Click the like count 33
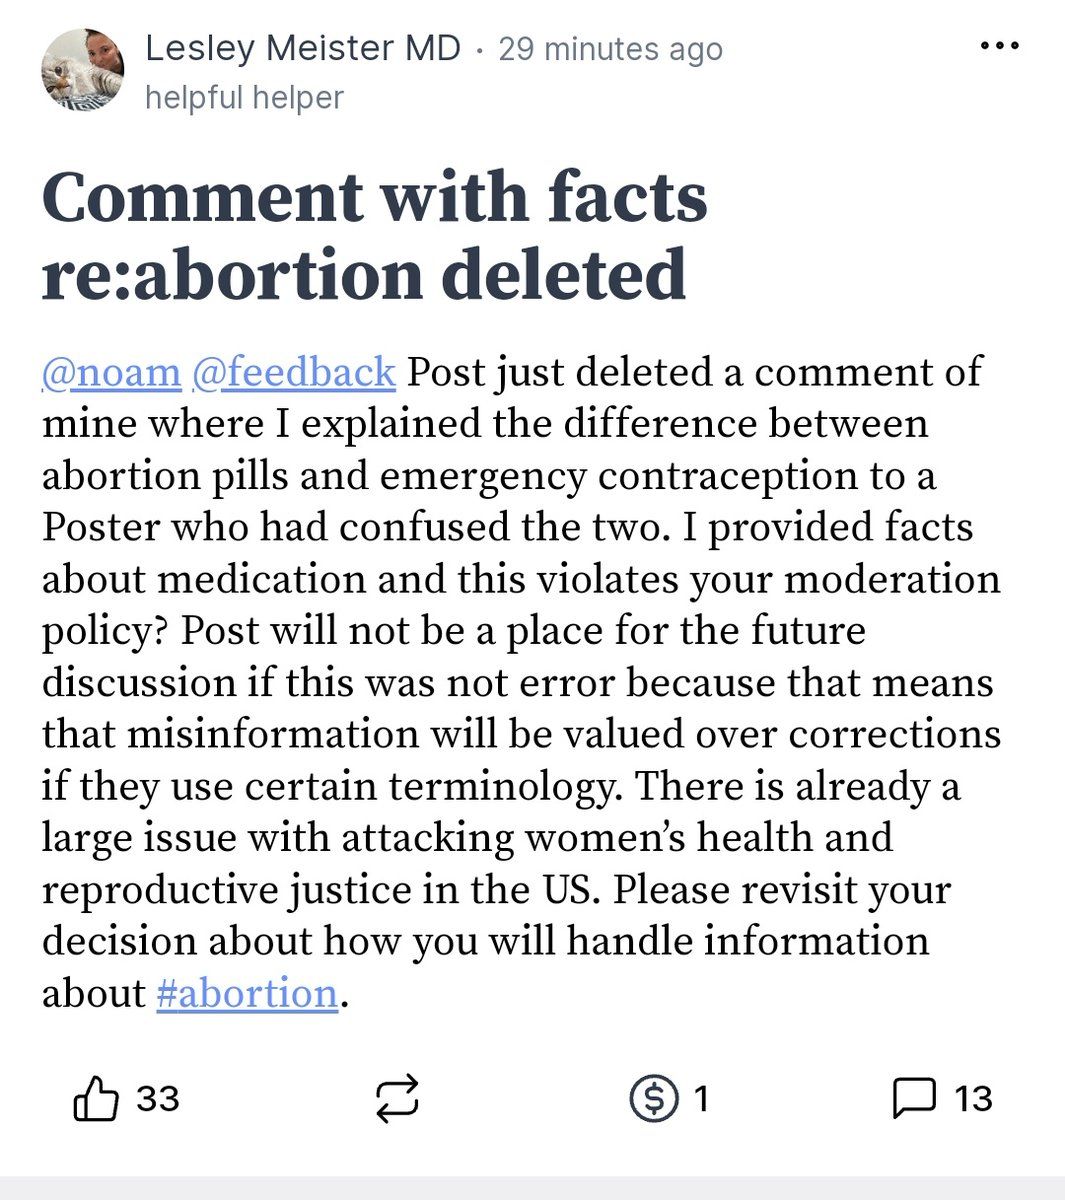The image size is (1065, 1200). point(158,1099)
